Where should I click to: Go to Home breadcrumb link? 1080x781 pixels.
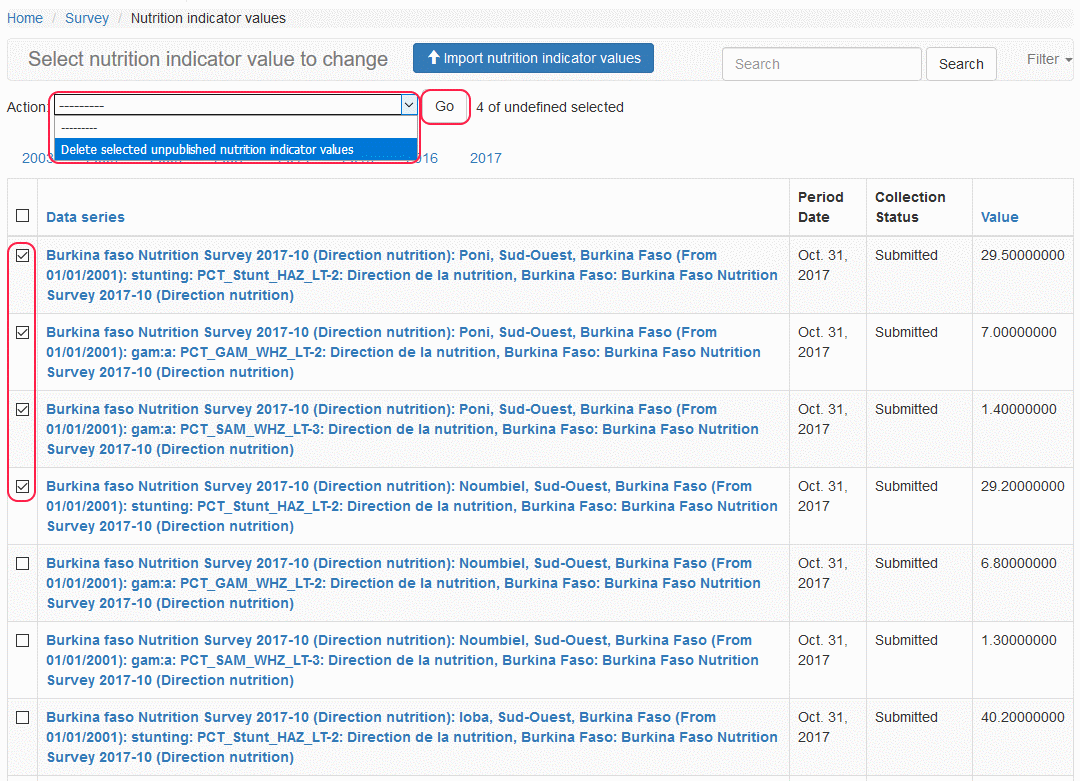pos(25,18)
